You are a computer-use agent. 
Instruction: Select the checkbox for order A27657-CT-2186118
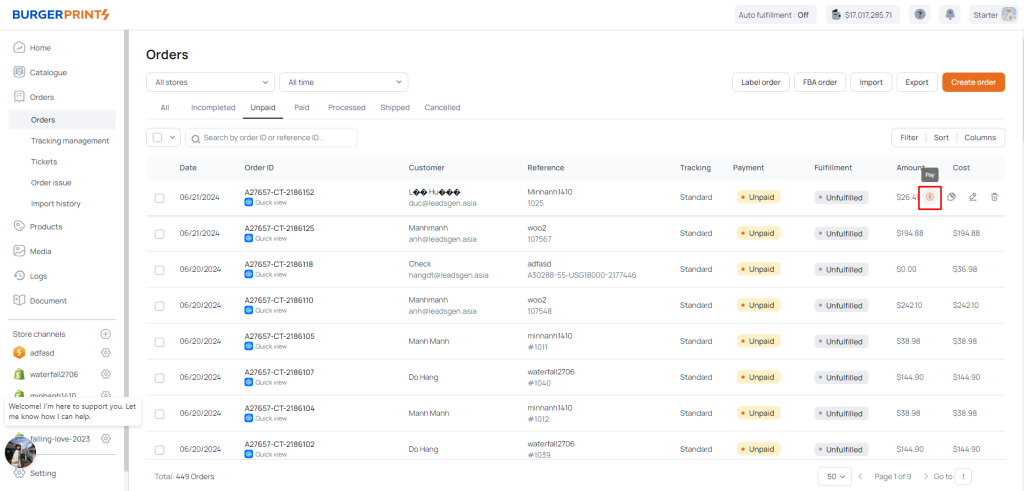point(160,270)
